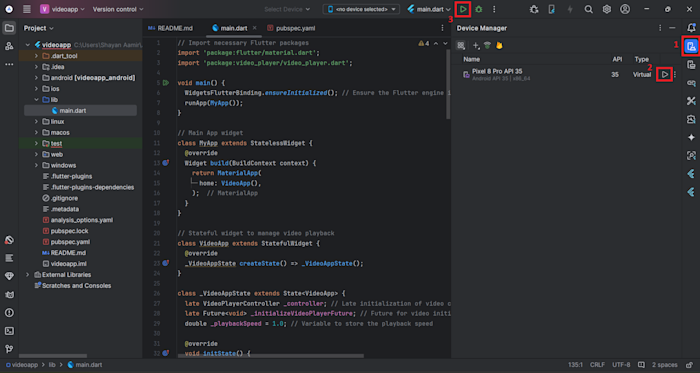This screenshot has height=373, width=700.
Task: Open the Terminal tool window icon
Action: point(9,331)
